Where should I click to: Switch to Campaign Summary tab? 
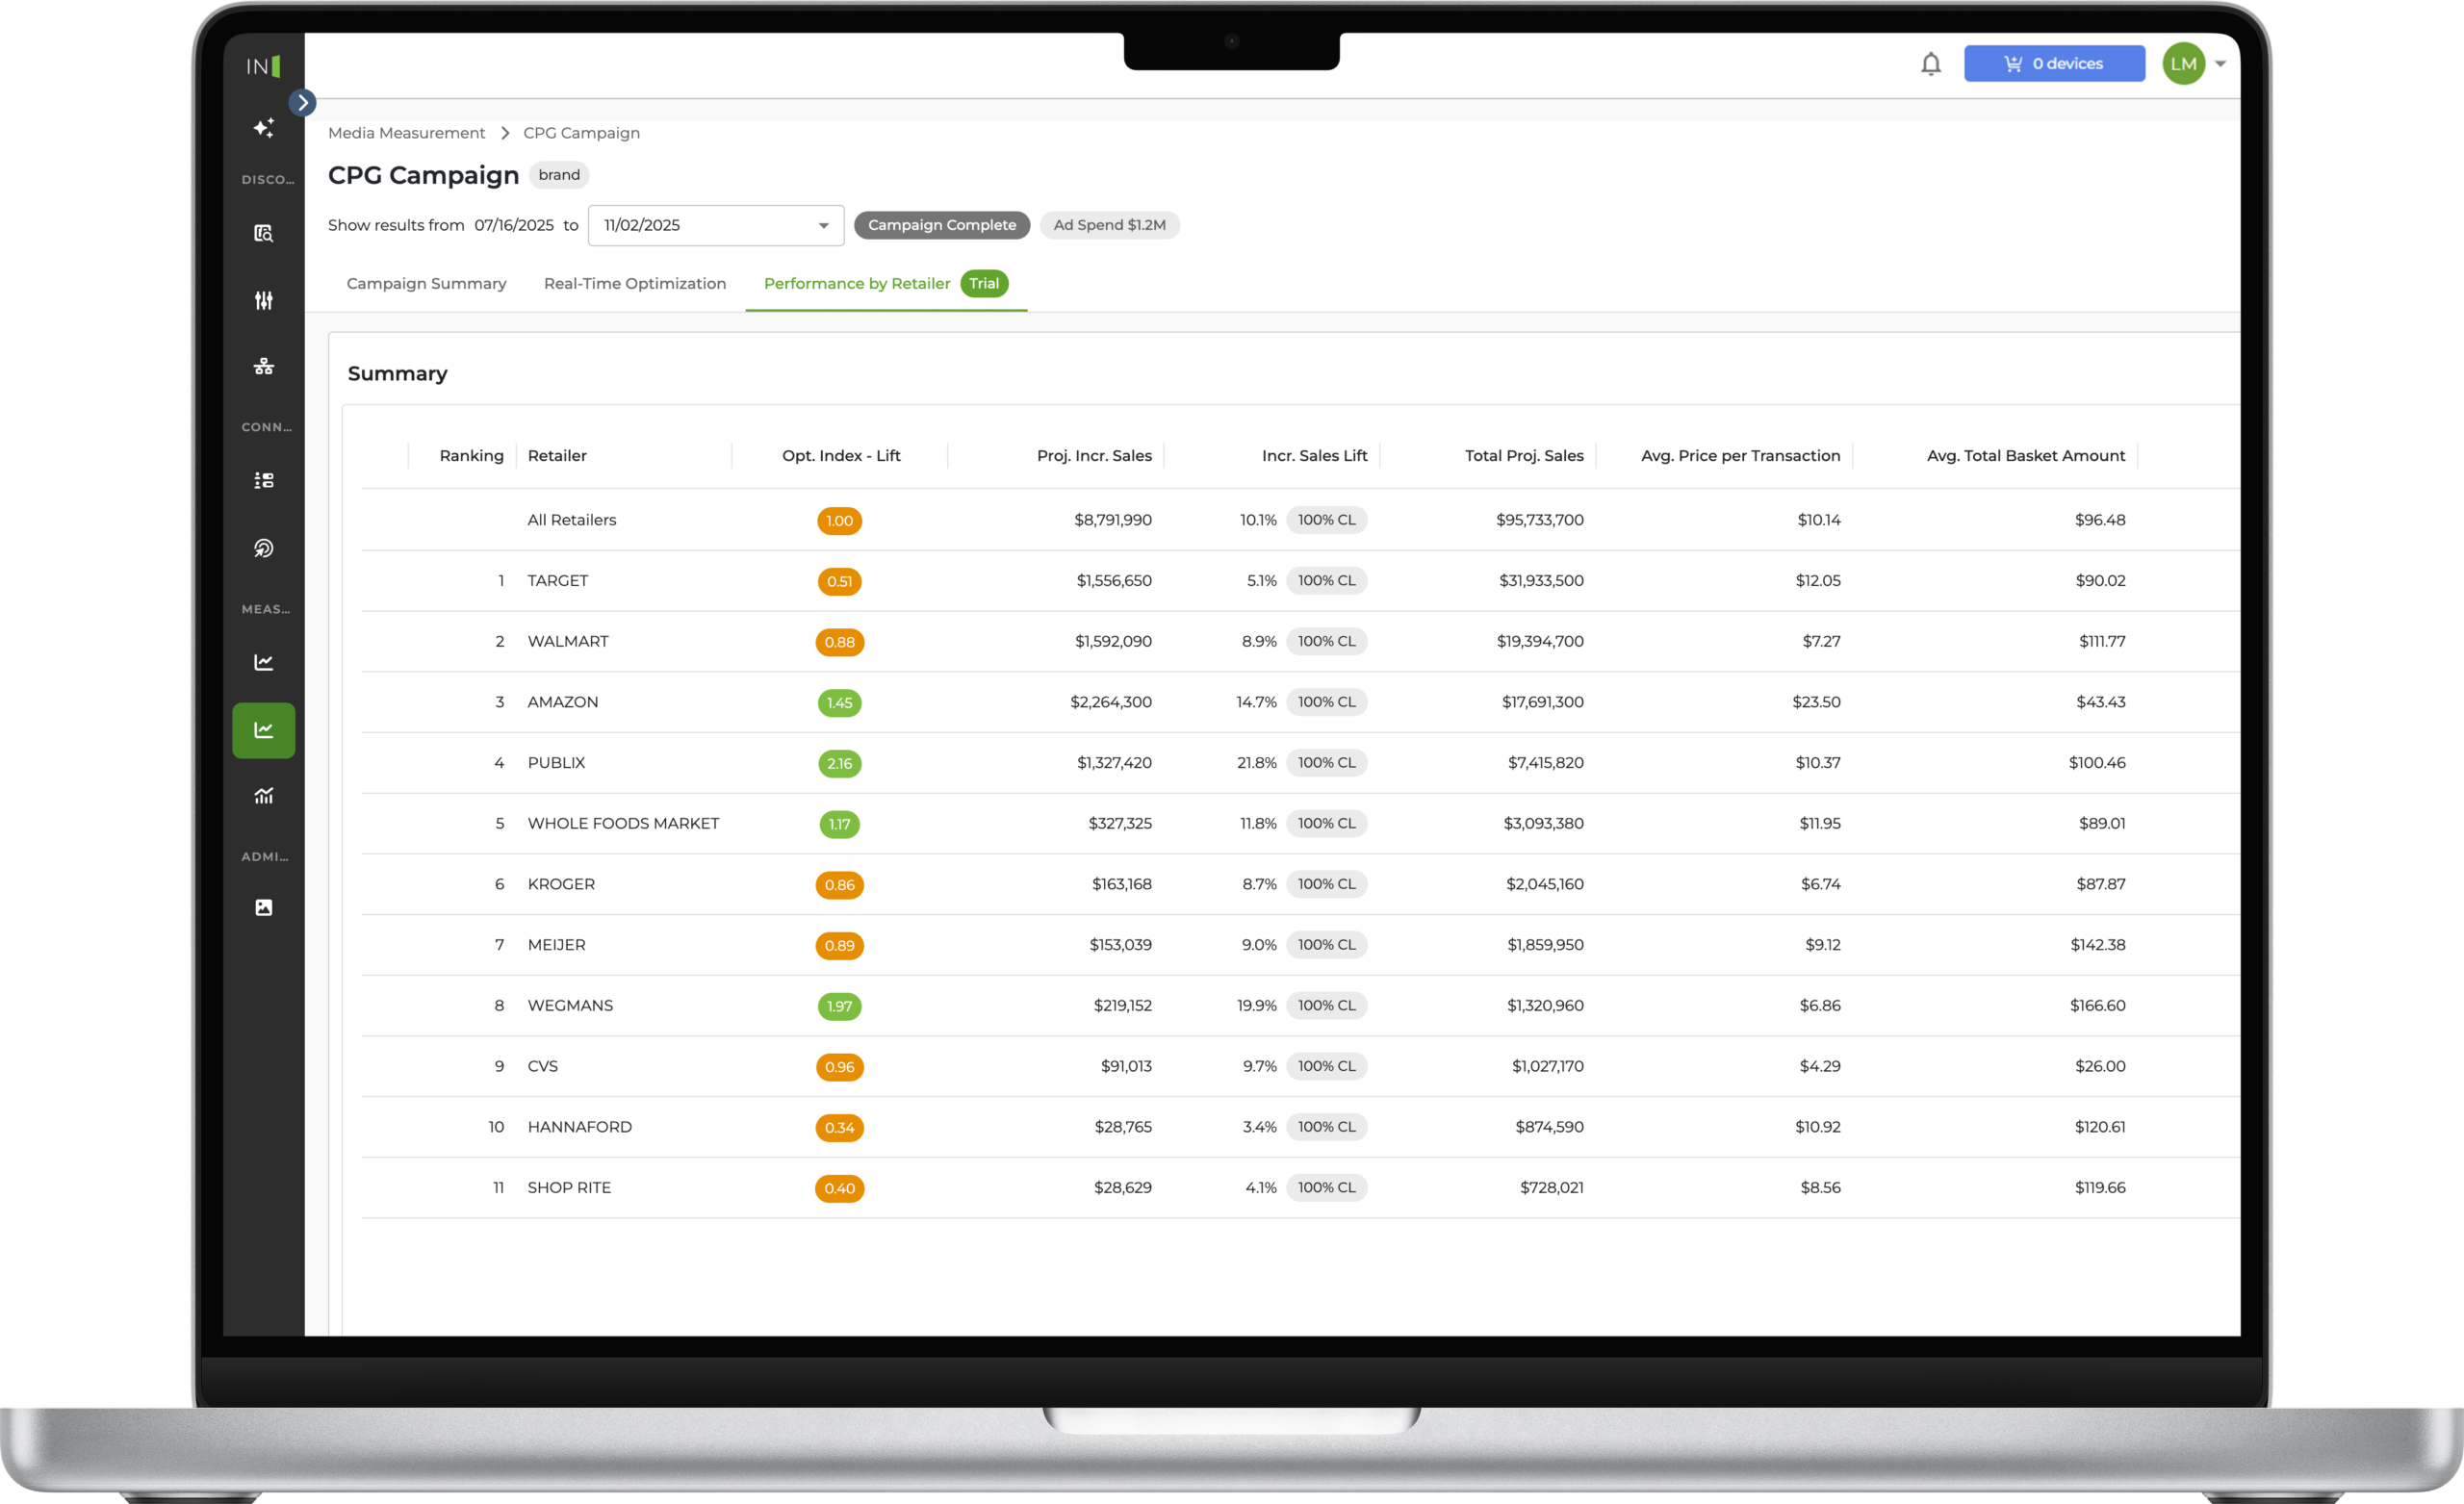(x=426, y=284)
